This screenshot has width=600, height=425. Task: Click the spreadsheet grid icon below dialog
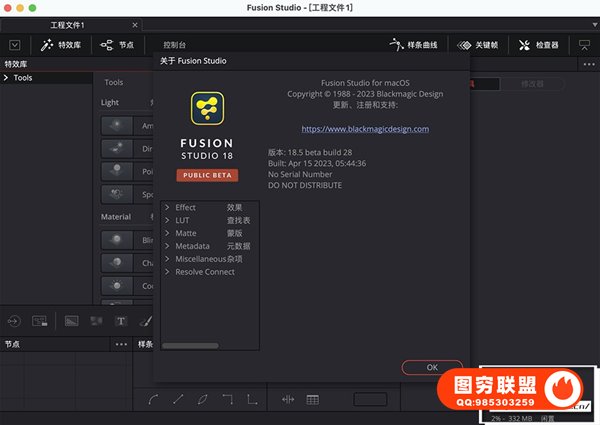313,399
